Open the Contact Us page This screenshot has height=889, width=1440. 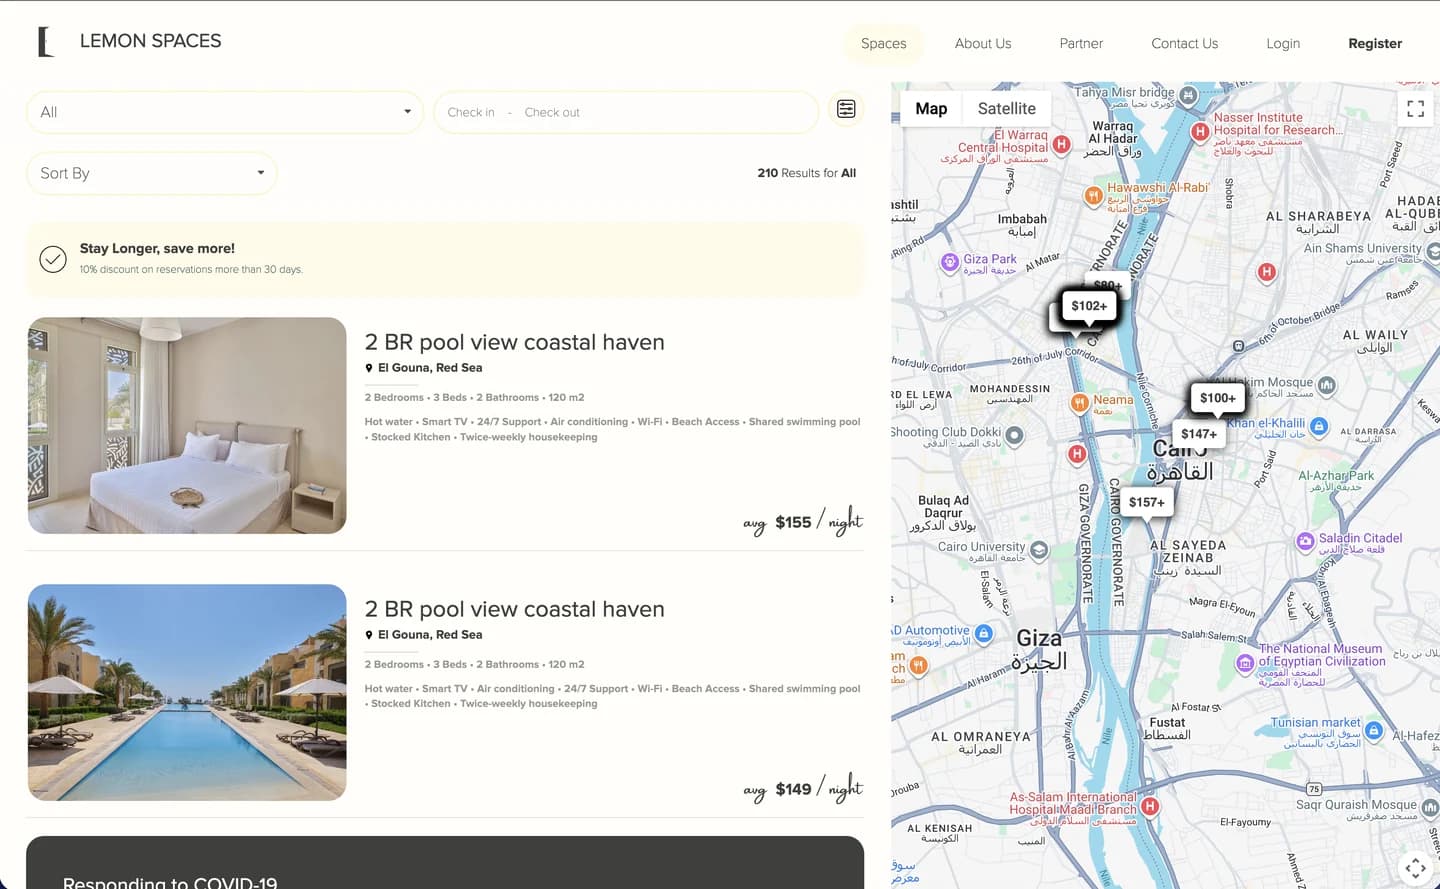point(1184,43)
